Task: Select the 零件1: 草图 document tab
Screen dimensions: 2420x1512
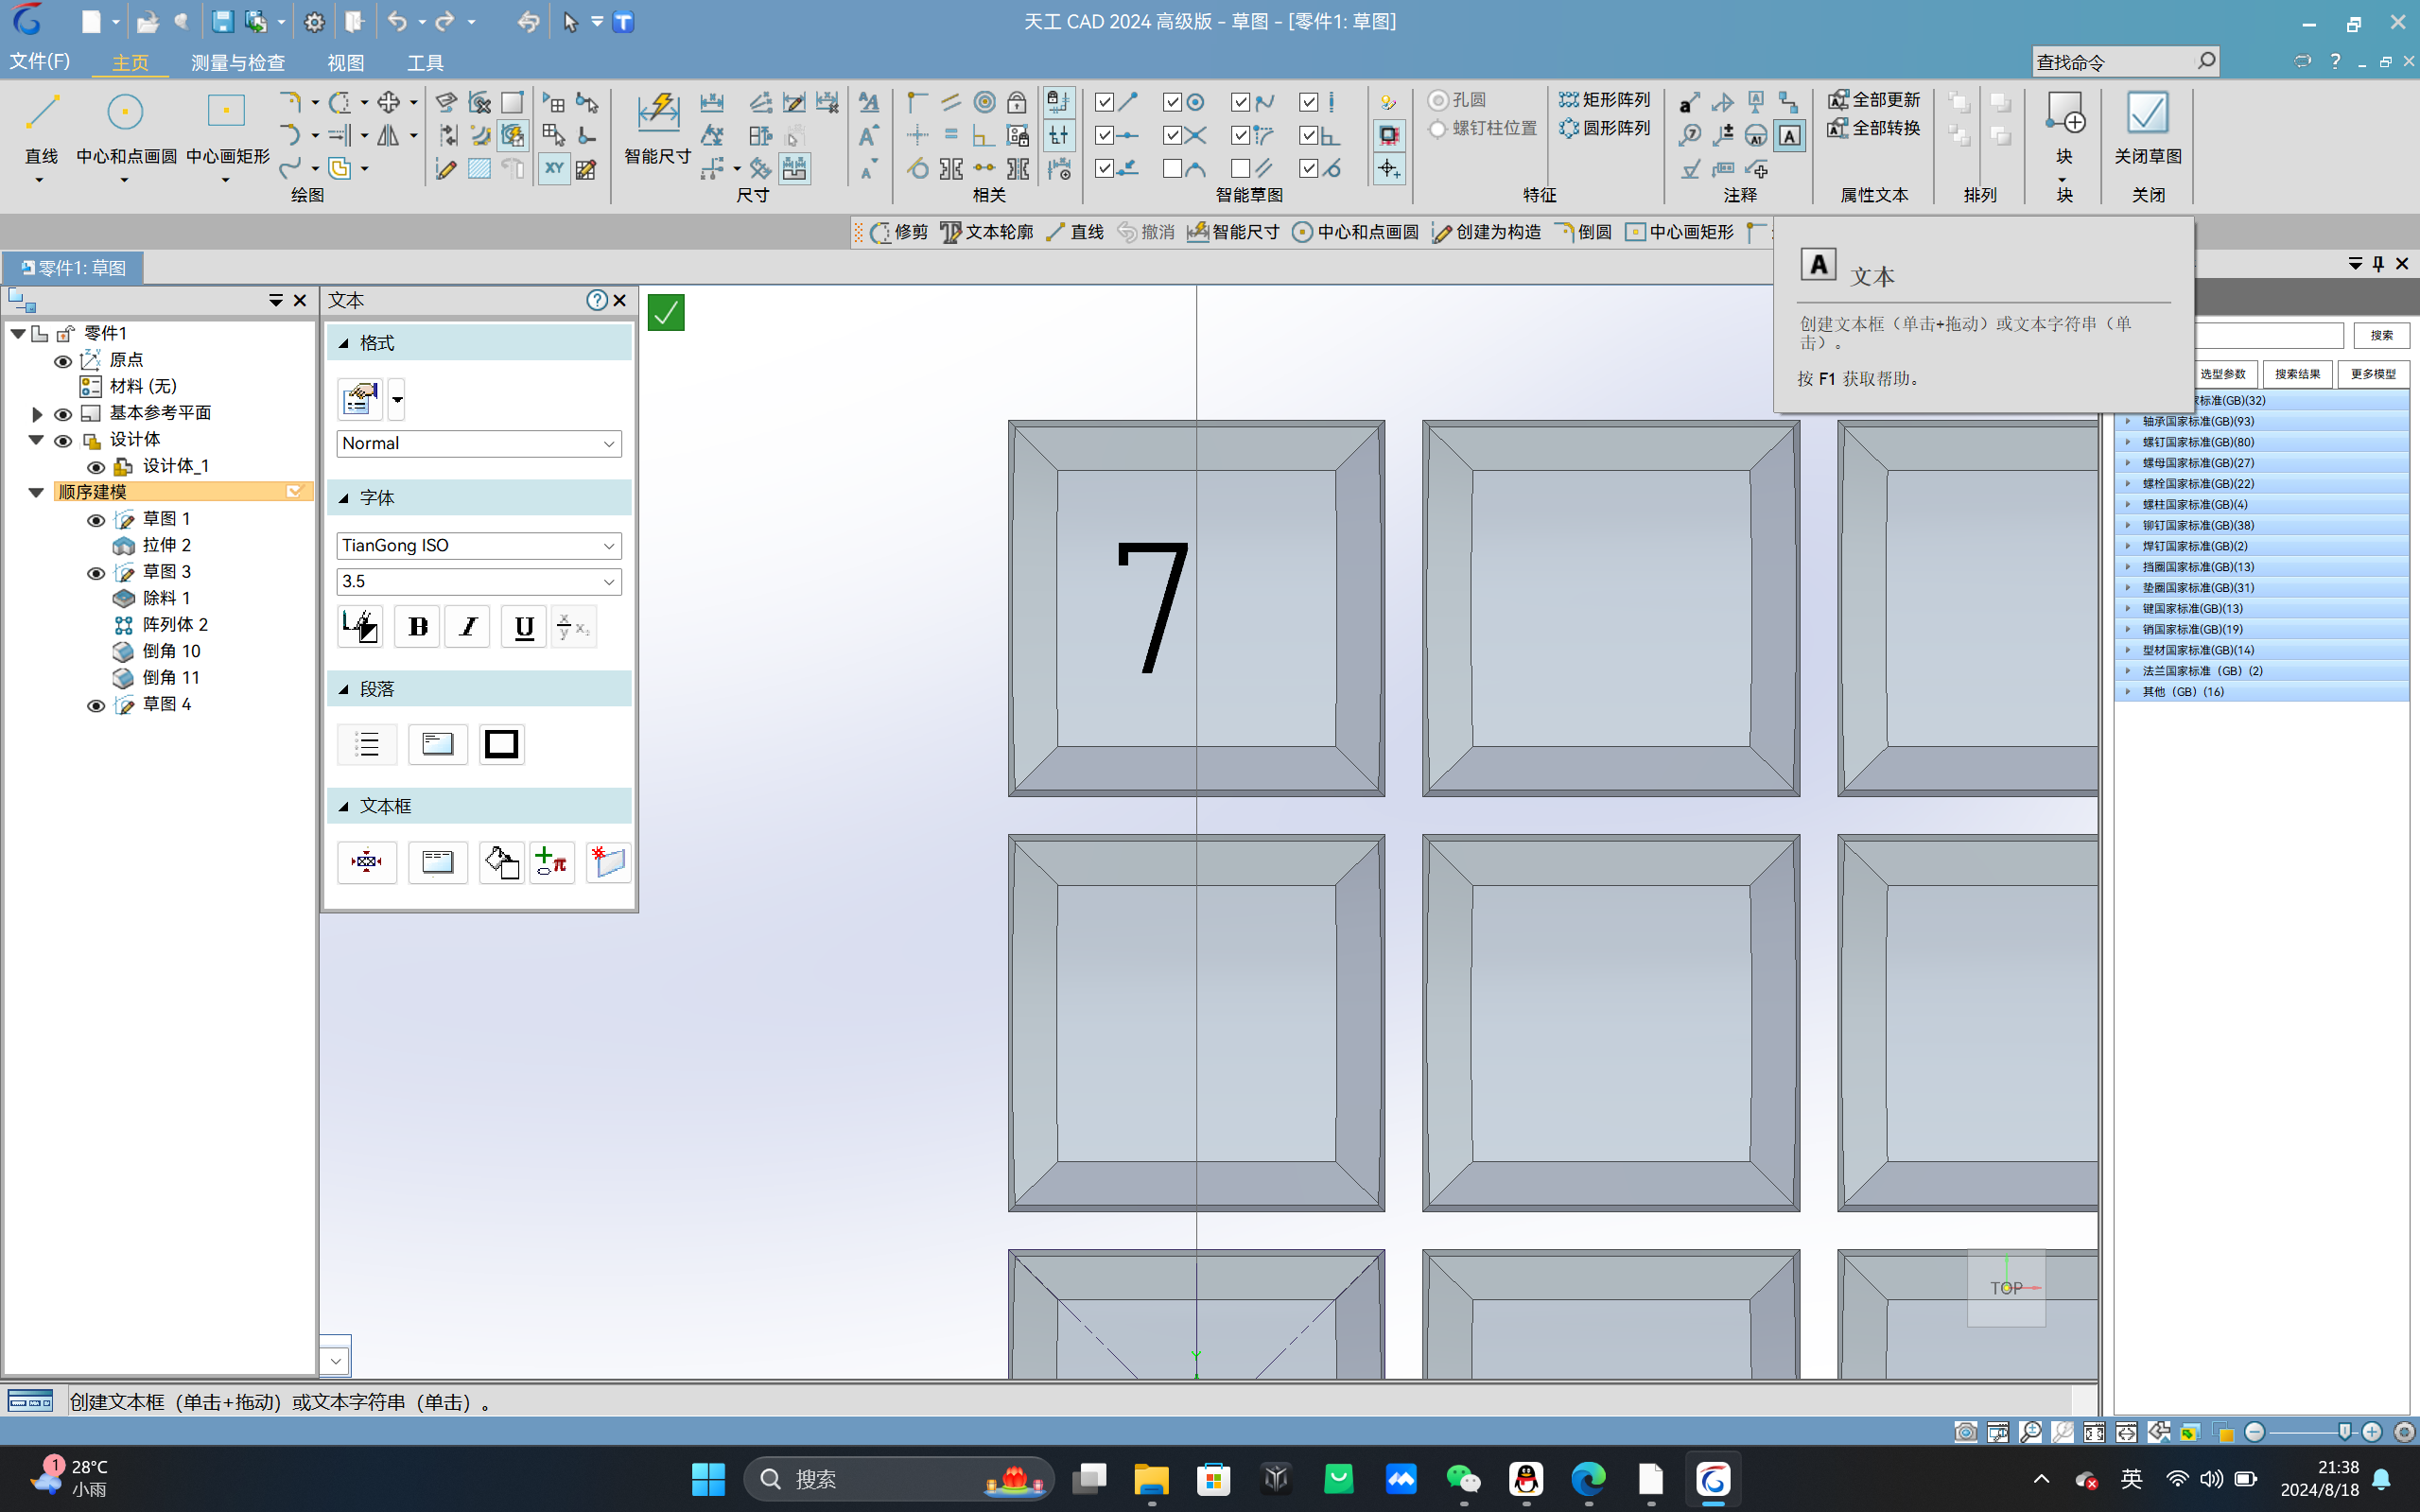Action: 73,268
